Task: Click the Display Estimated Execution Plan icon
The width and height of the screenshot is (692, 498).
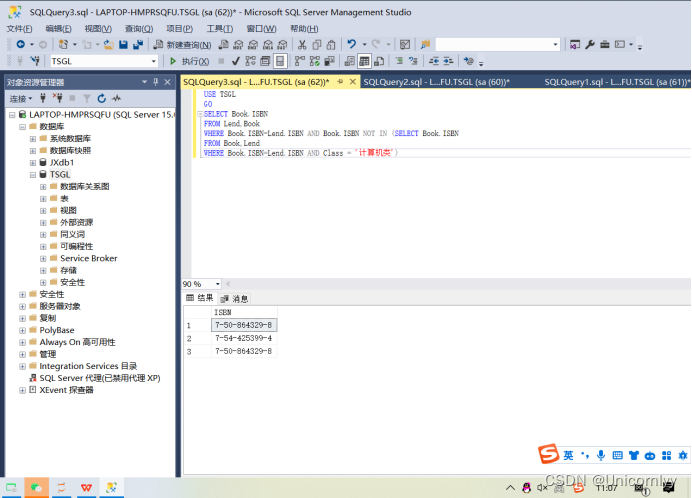Action: (x=250, y=61)
